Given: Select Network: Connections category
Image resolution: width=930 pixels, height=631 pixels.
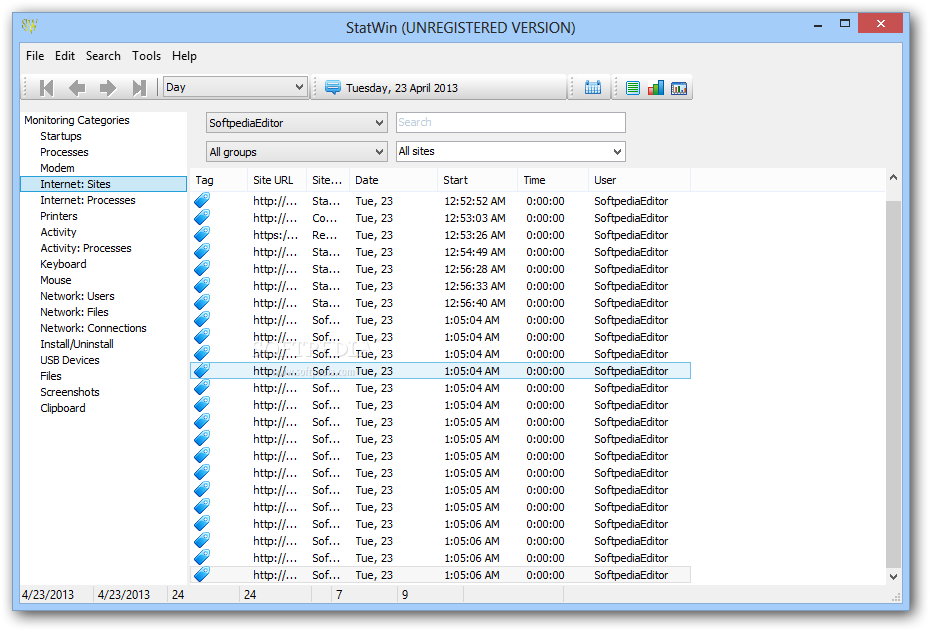Looking at the screenshot, I should [x=93, y=328].
